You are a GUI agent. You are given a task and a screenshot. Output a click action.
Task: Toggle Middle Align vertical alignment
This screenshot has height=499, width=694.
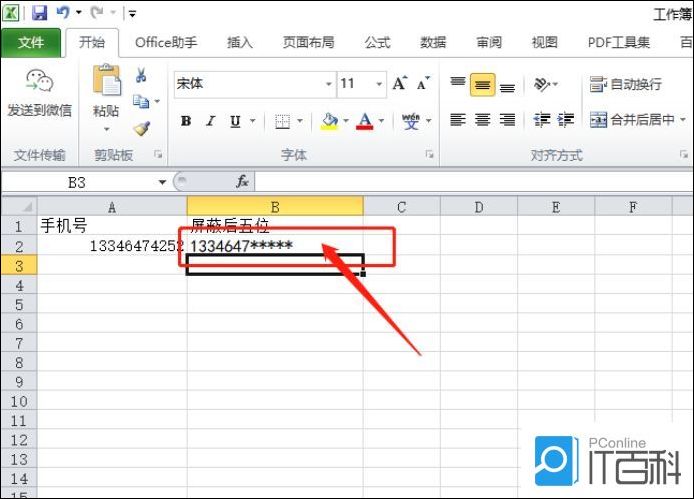pyautogui.click(x=482, y=84)
